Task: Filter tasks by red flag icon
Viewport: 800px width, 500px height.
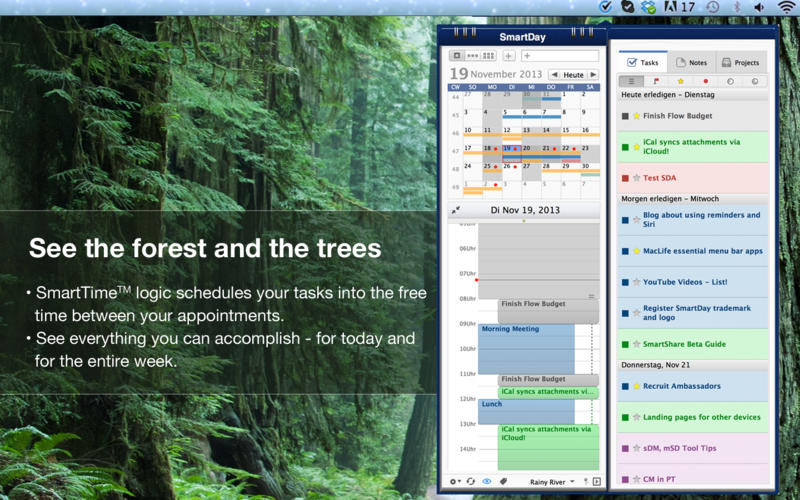Action: click(656, 81)
